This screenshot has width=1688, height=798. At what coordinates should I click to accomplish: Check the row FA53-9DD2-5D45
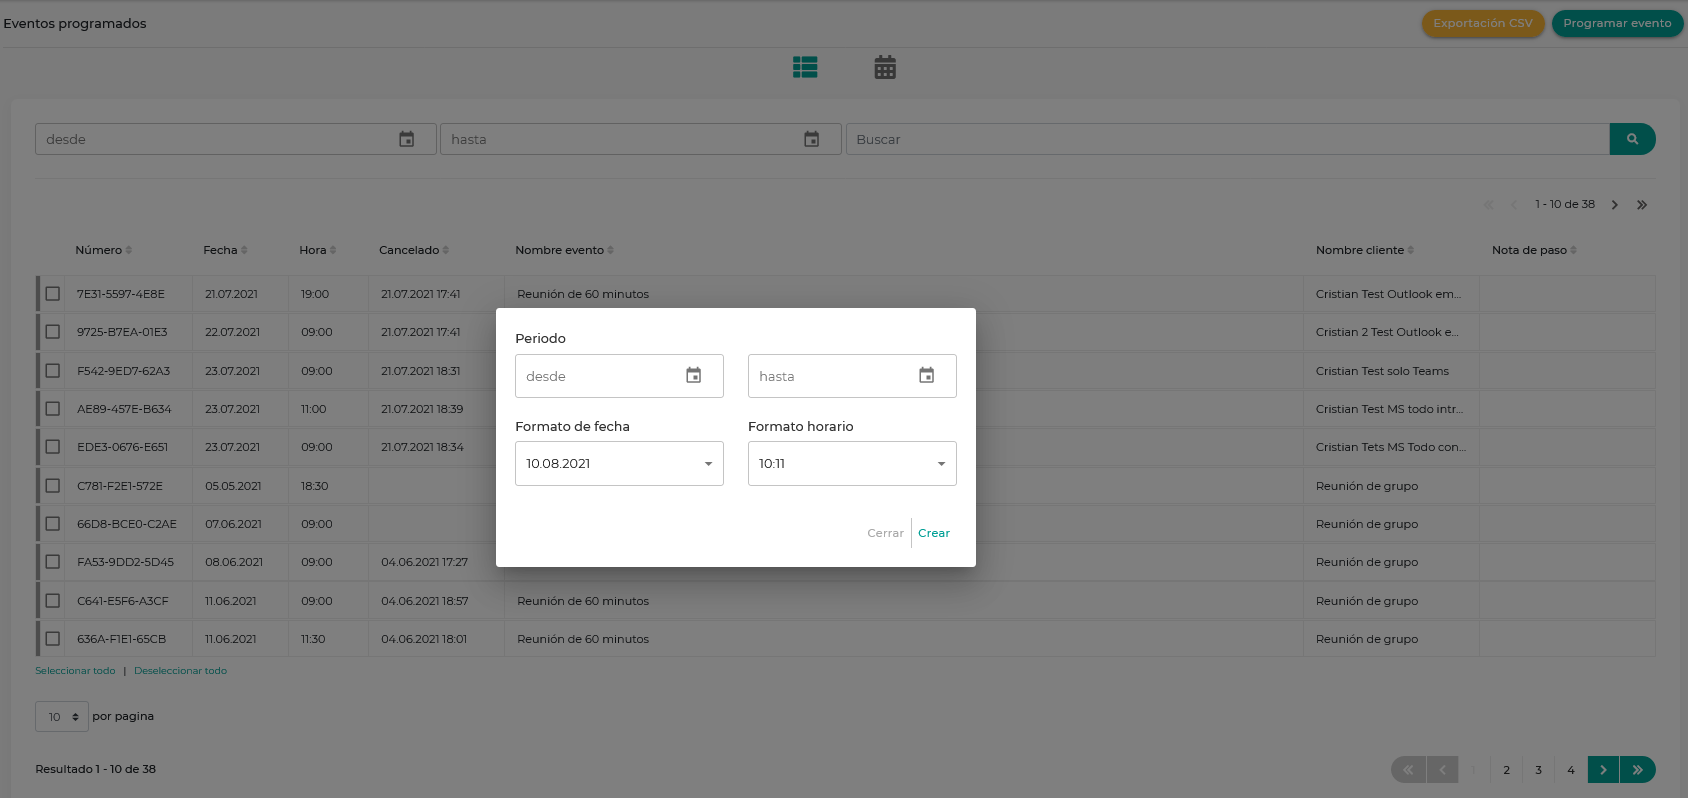point(53,562)
